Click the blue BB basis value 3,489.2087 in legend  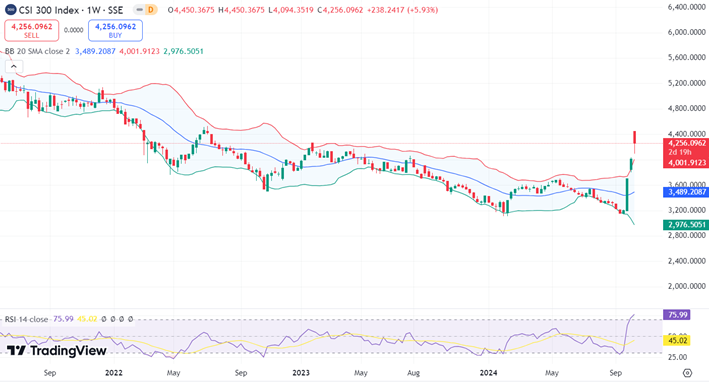[95, 51]
